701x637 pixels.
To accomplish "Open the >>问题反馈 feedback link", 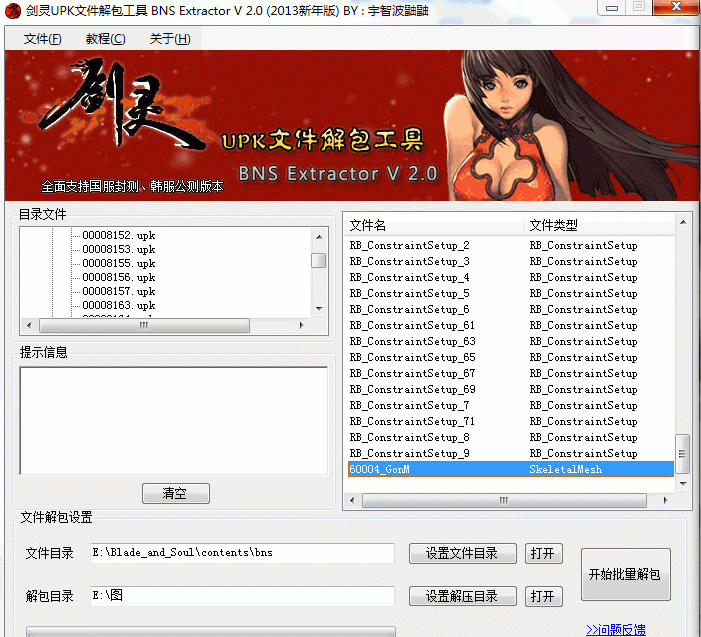I will click(x=616, y=630).
